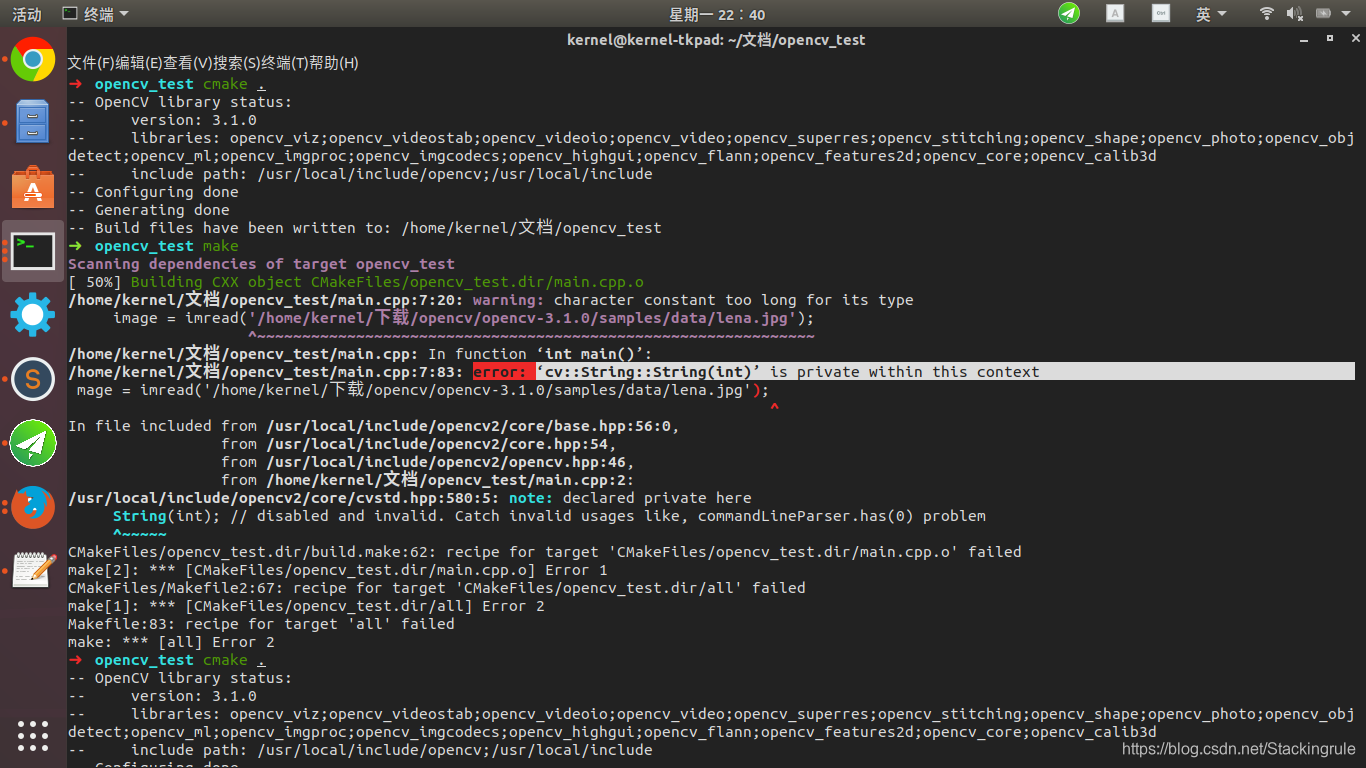Open 英 input method dropdown
This screenshot has width=1366, height=768.
(x=1212, y=13)
